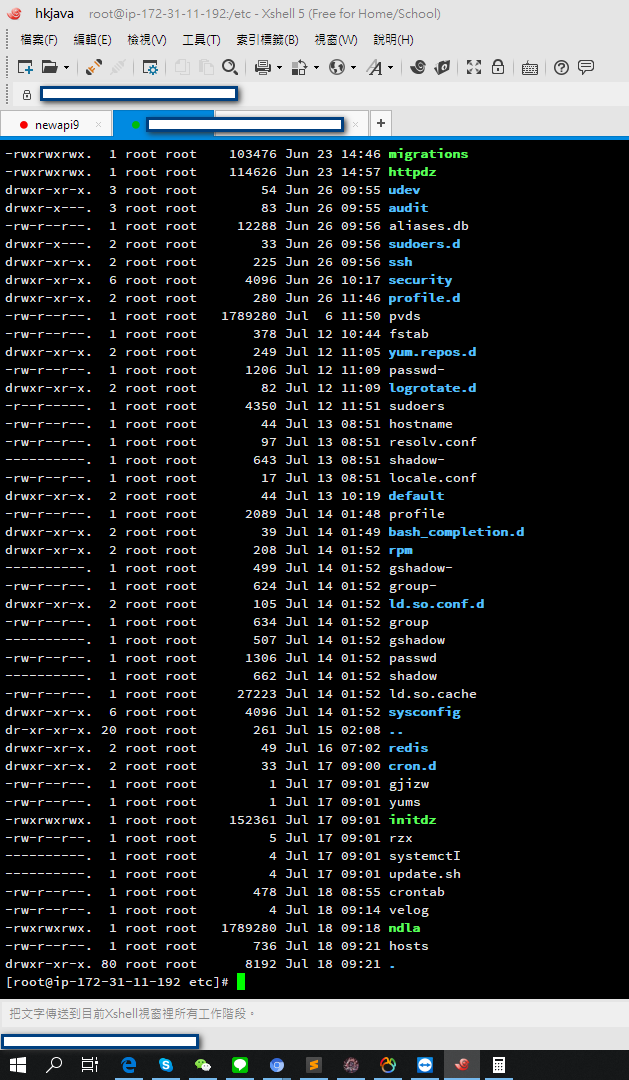
Task: Click the address bar lock icon
Action: (x=27, y=94)
